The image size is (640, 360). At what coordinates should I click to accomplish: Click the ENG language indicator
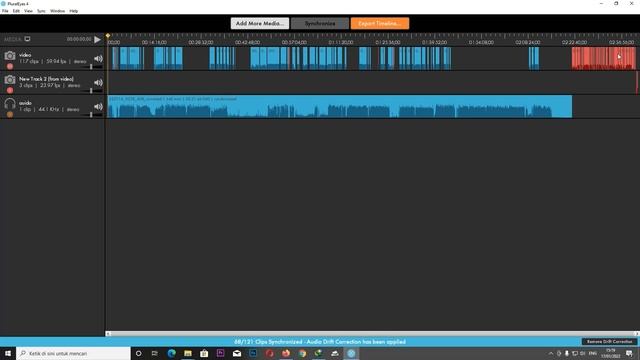pos(593,353)
